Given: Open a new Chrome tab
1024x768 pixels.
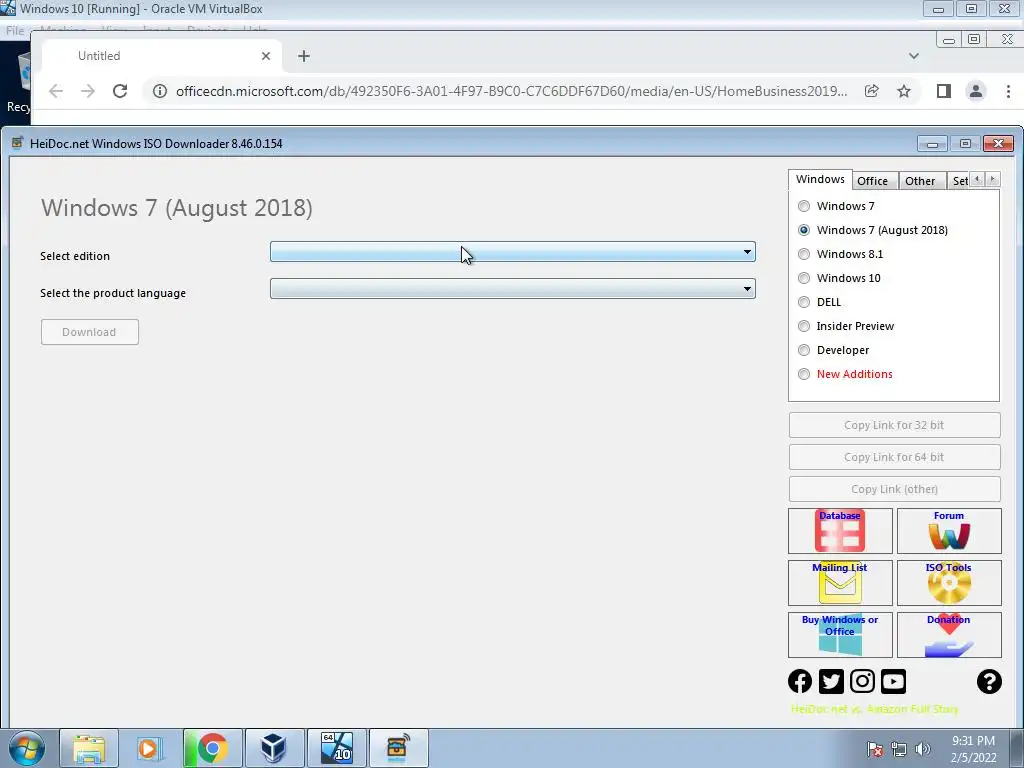Looking at the screenshot, I should pos(304,56).
